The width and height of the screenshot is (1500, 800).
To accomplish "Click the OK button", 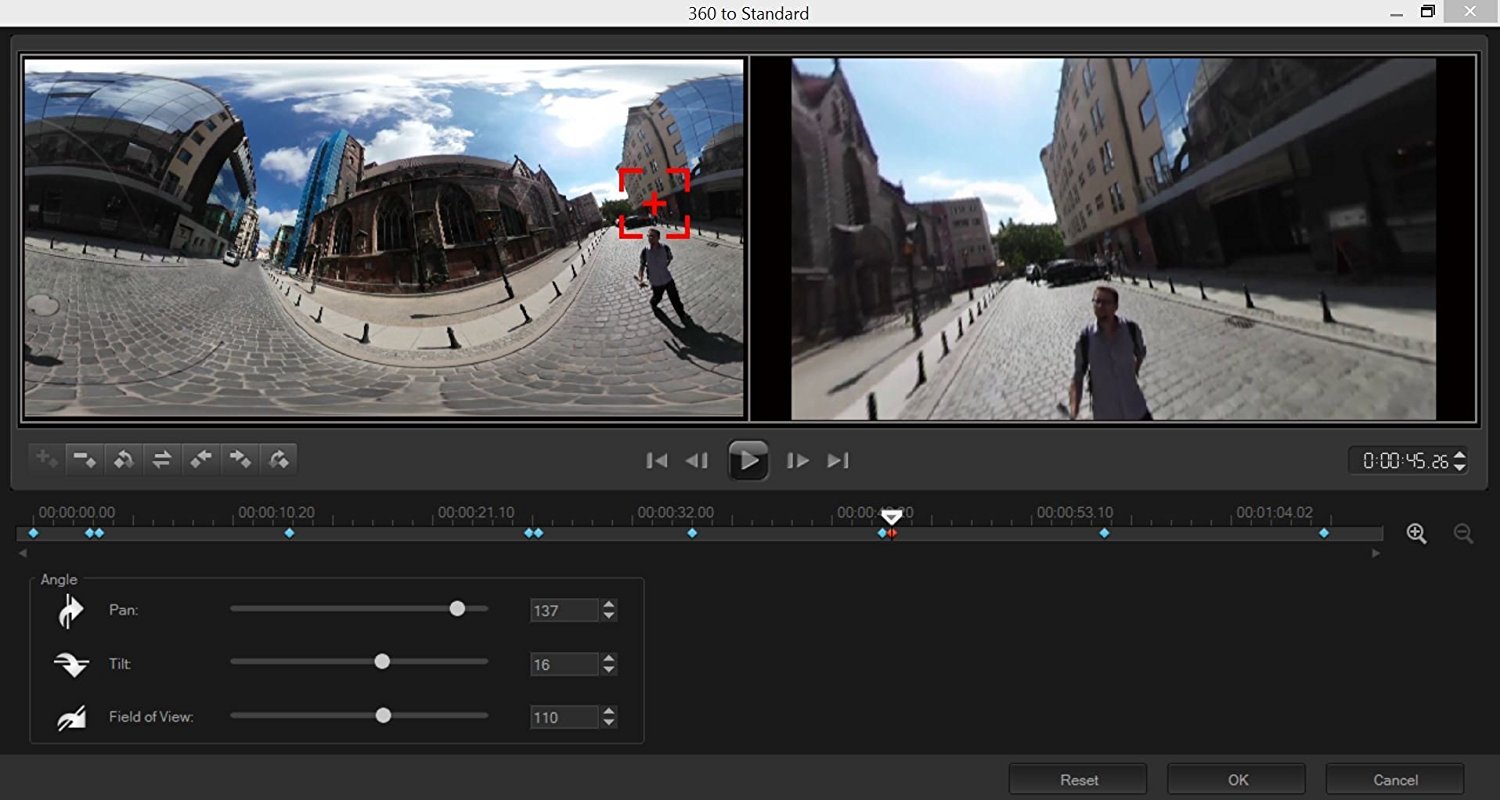I will (x=1236, y=779).
